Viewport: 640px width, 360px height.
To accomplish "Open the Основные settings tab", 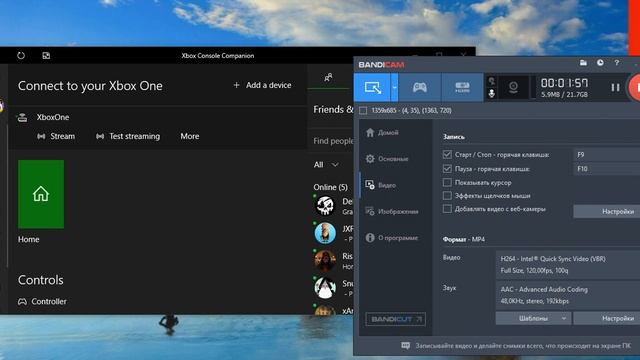I will tap(387, 159).
